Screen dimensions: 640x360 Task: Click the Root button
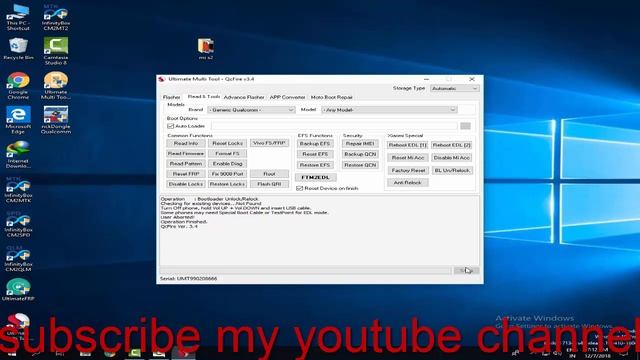click(x=269, y=174)
